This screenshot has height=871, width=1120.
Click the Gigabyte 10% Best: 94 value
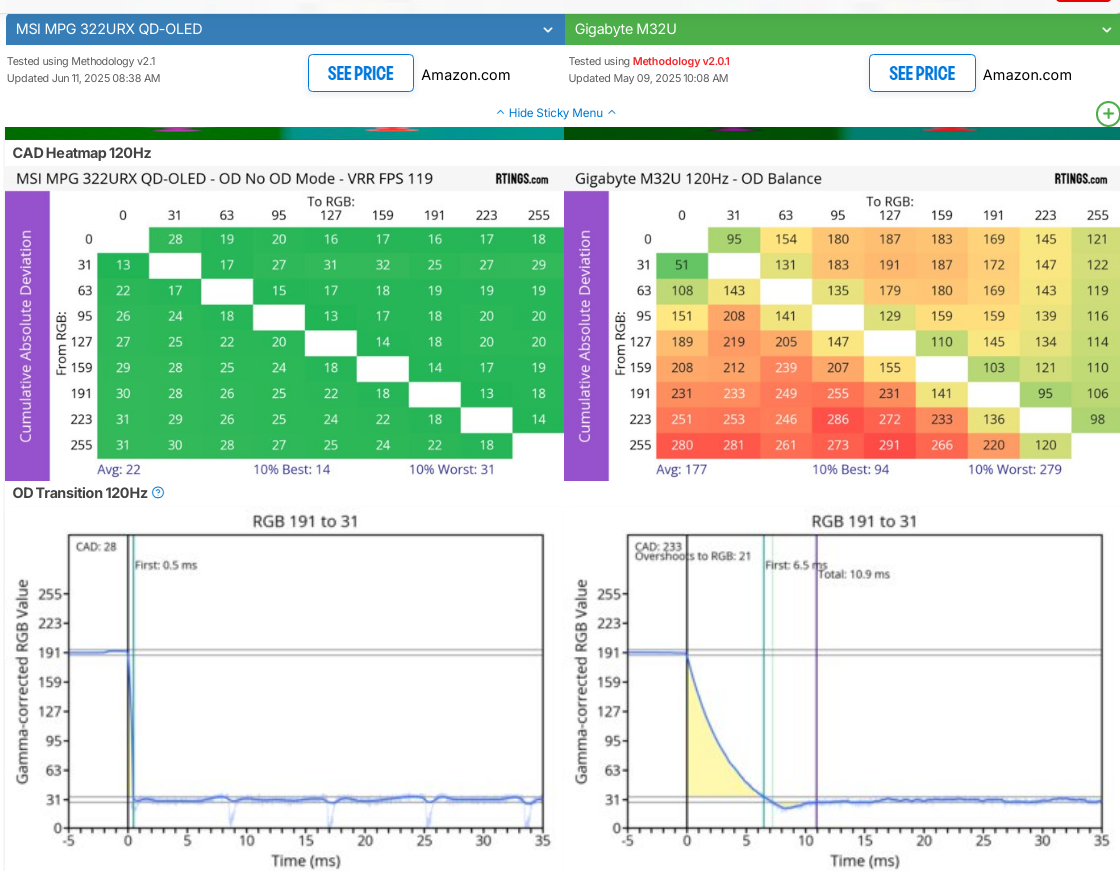click(x=850, y=469)
